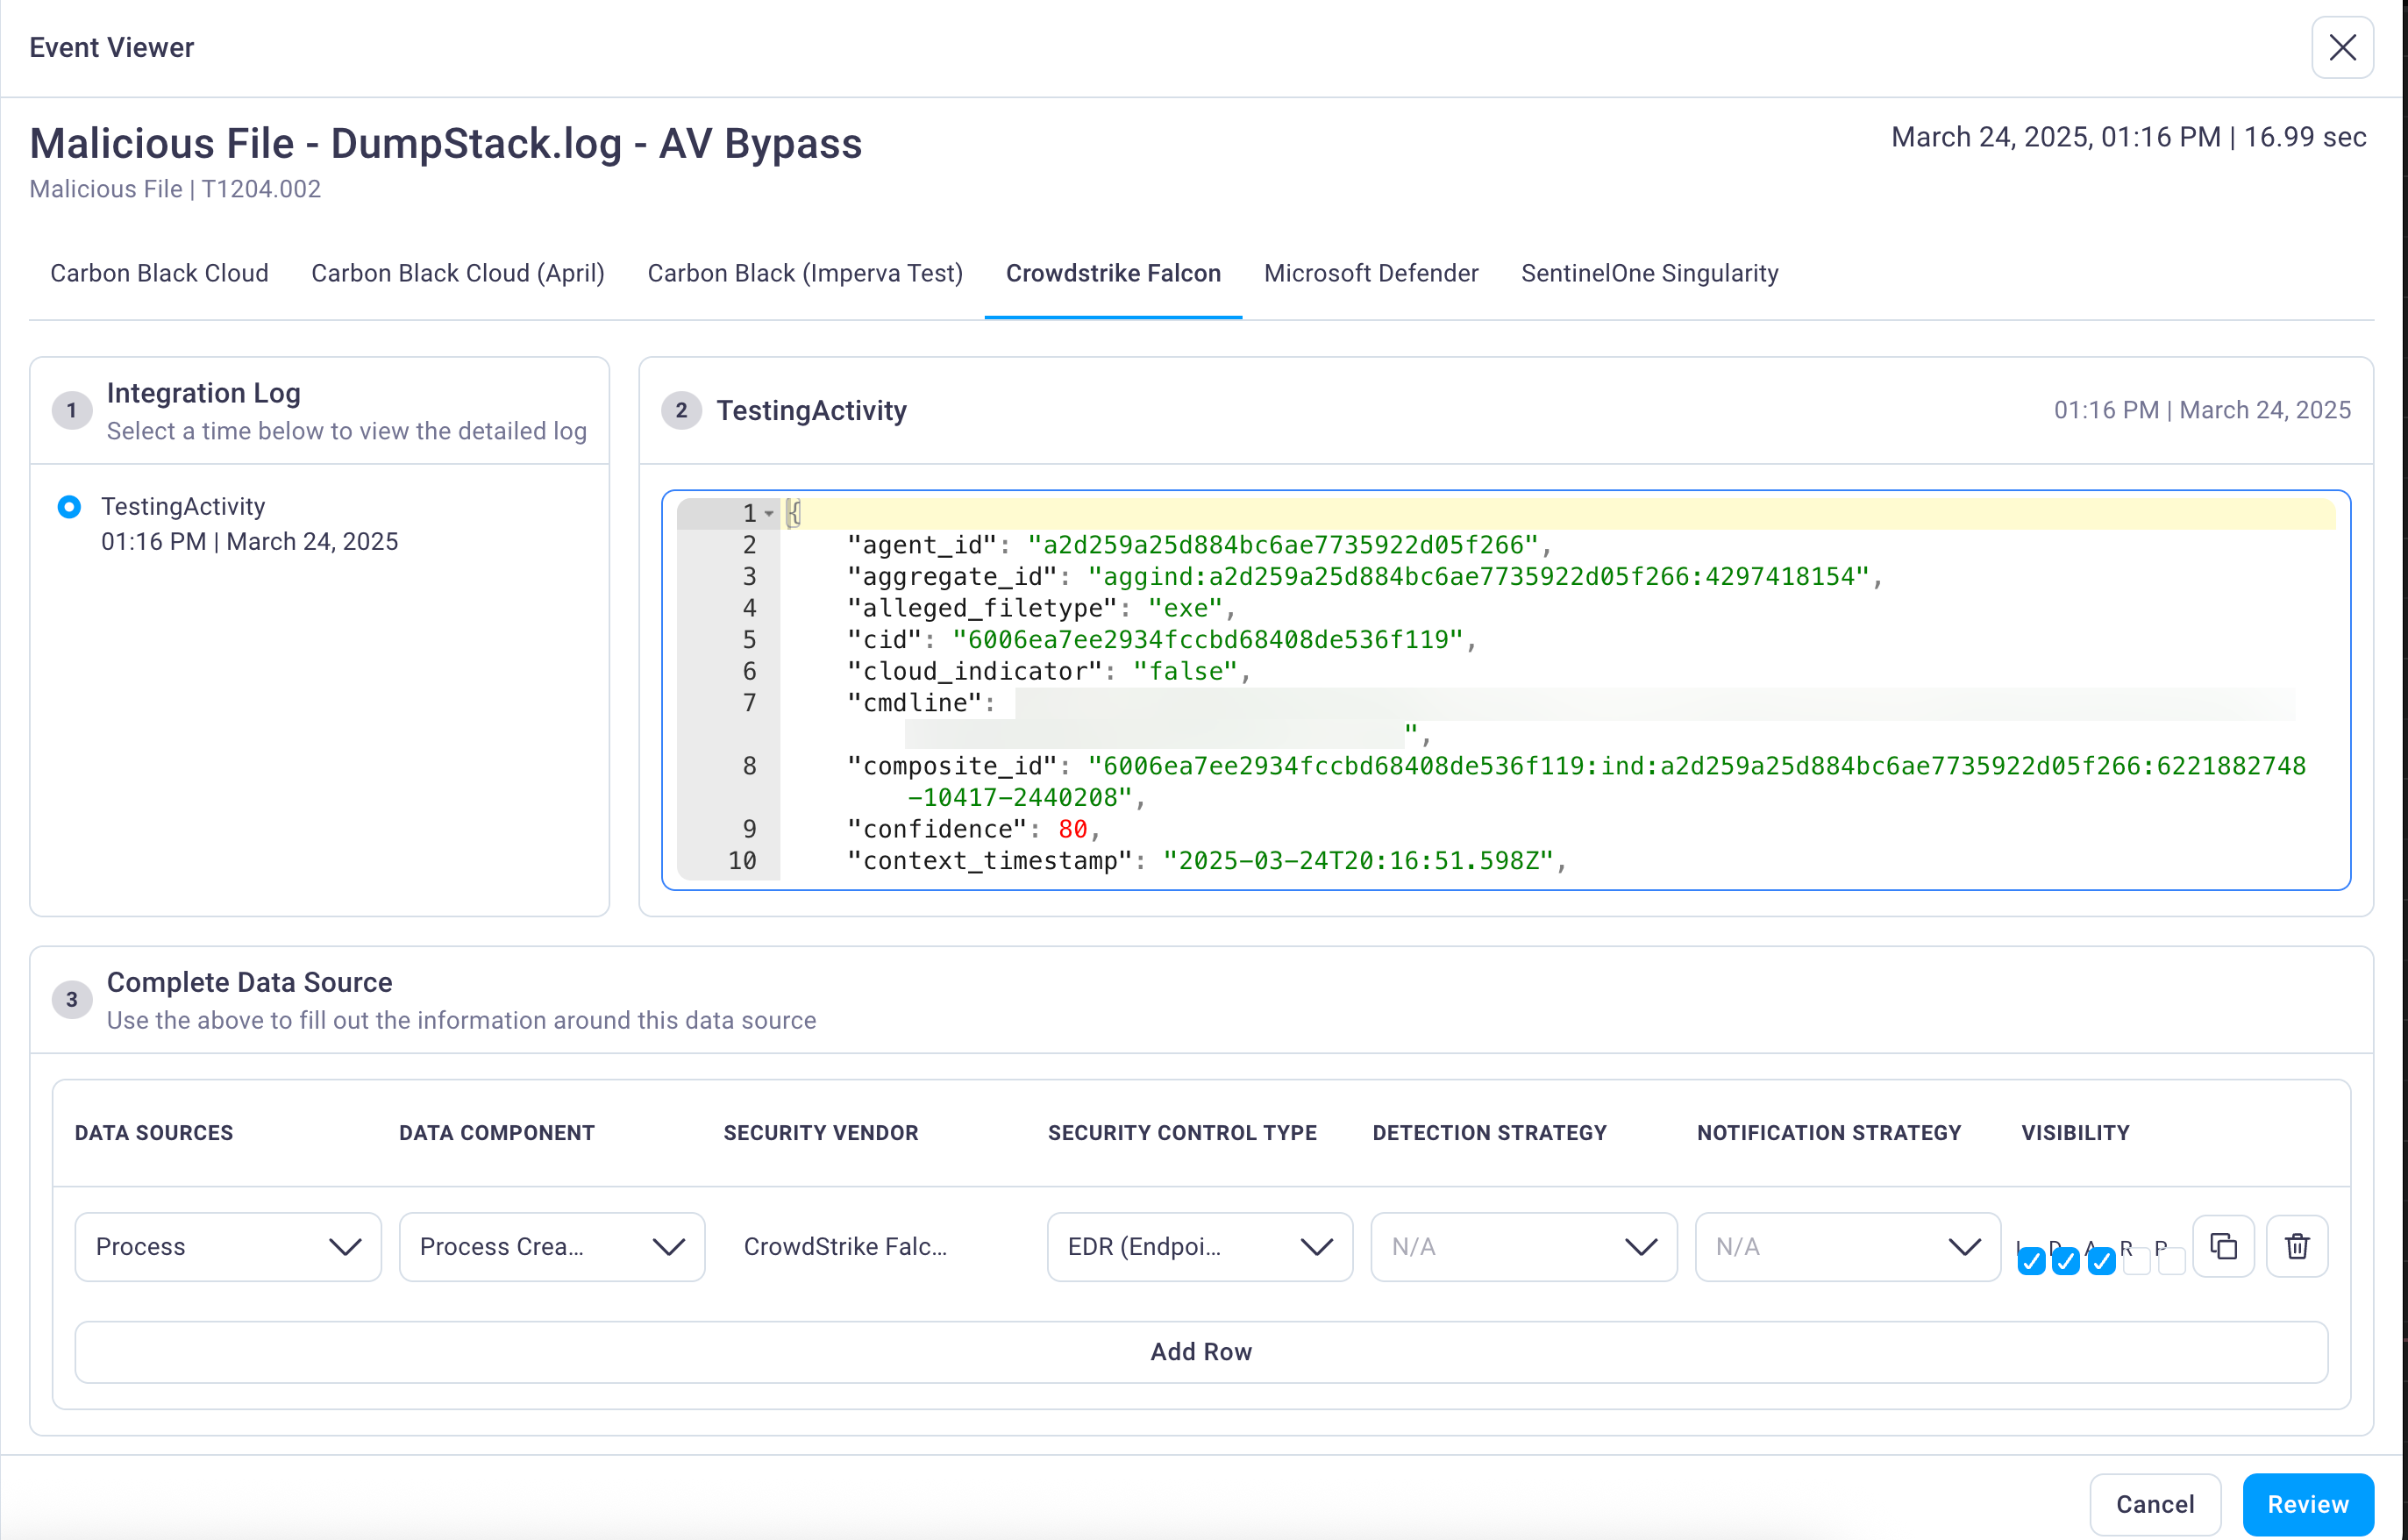Expand the Process Creation data component dropdown

(x=552, y=1246)
